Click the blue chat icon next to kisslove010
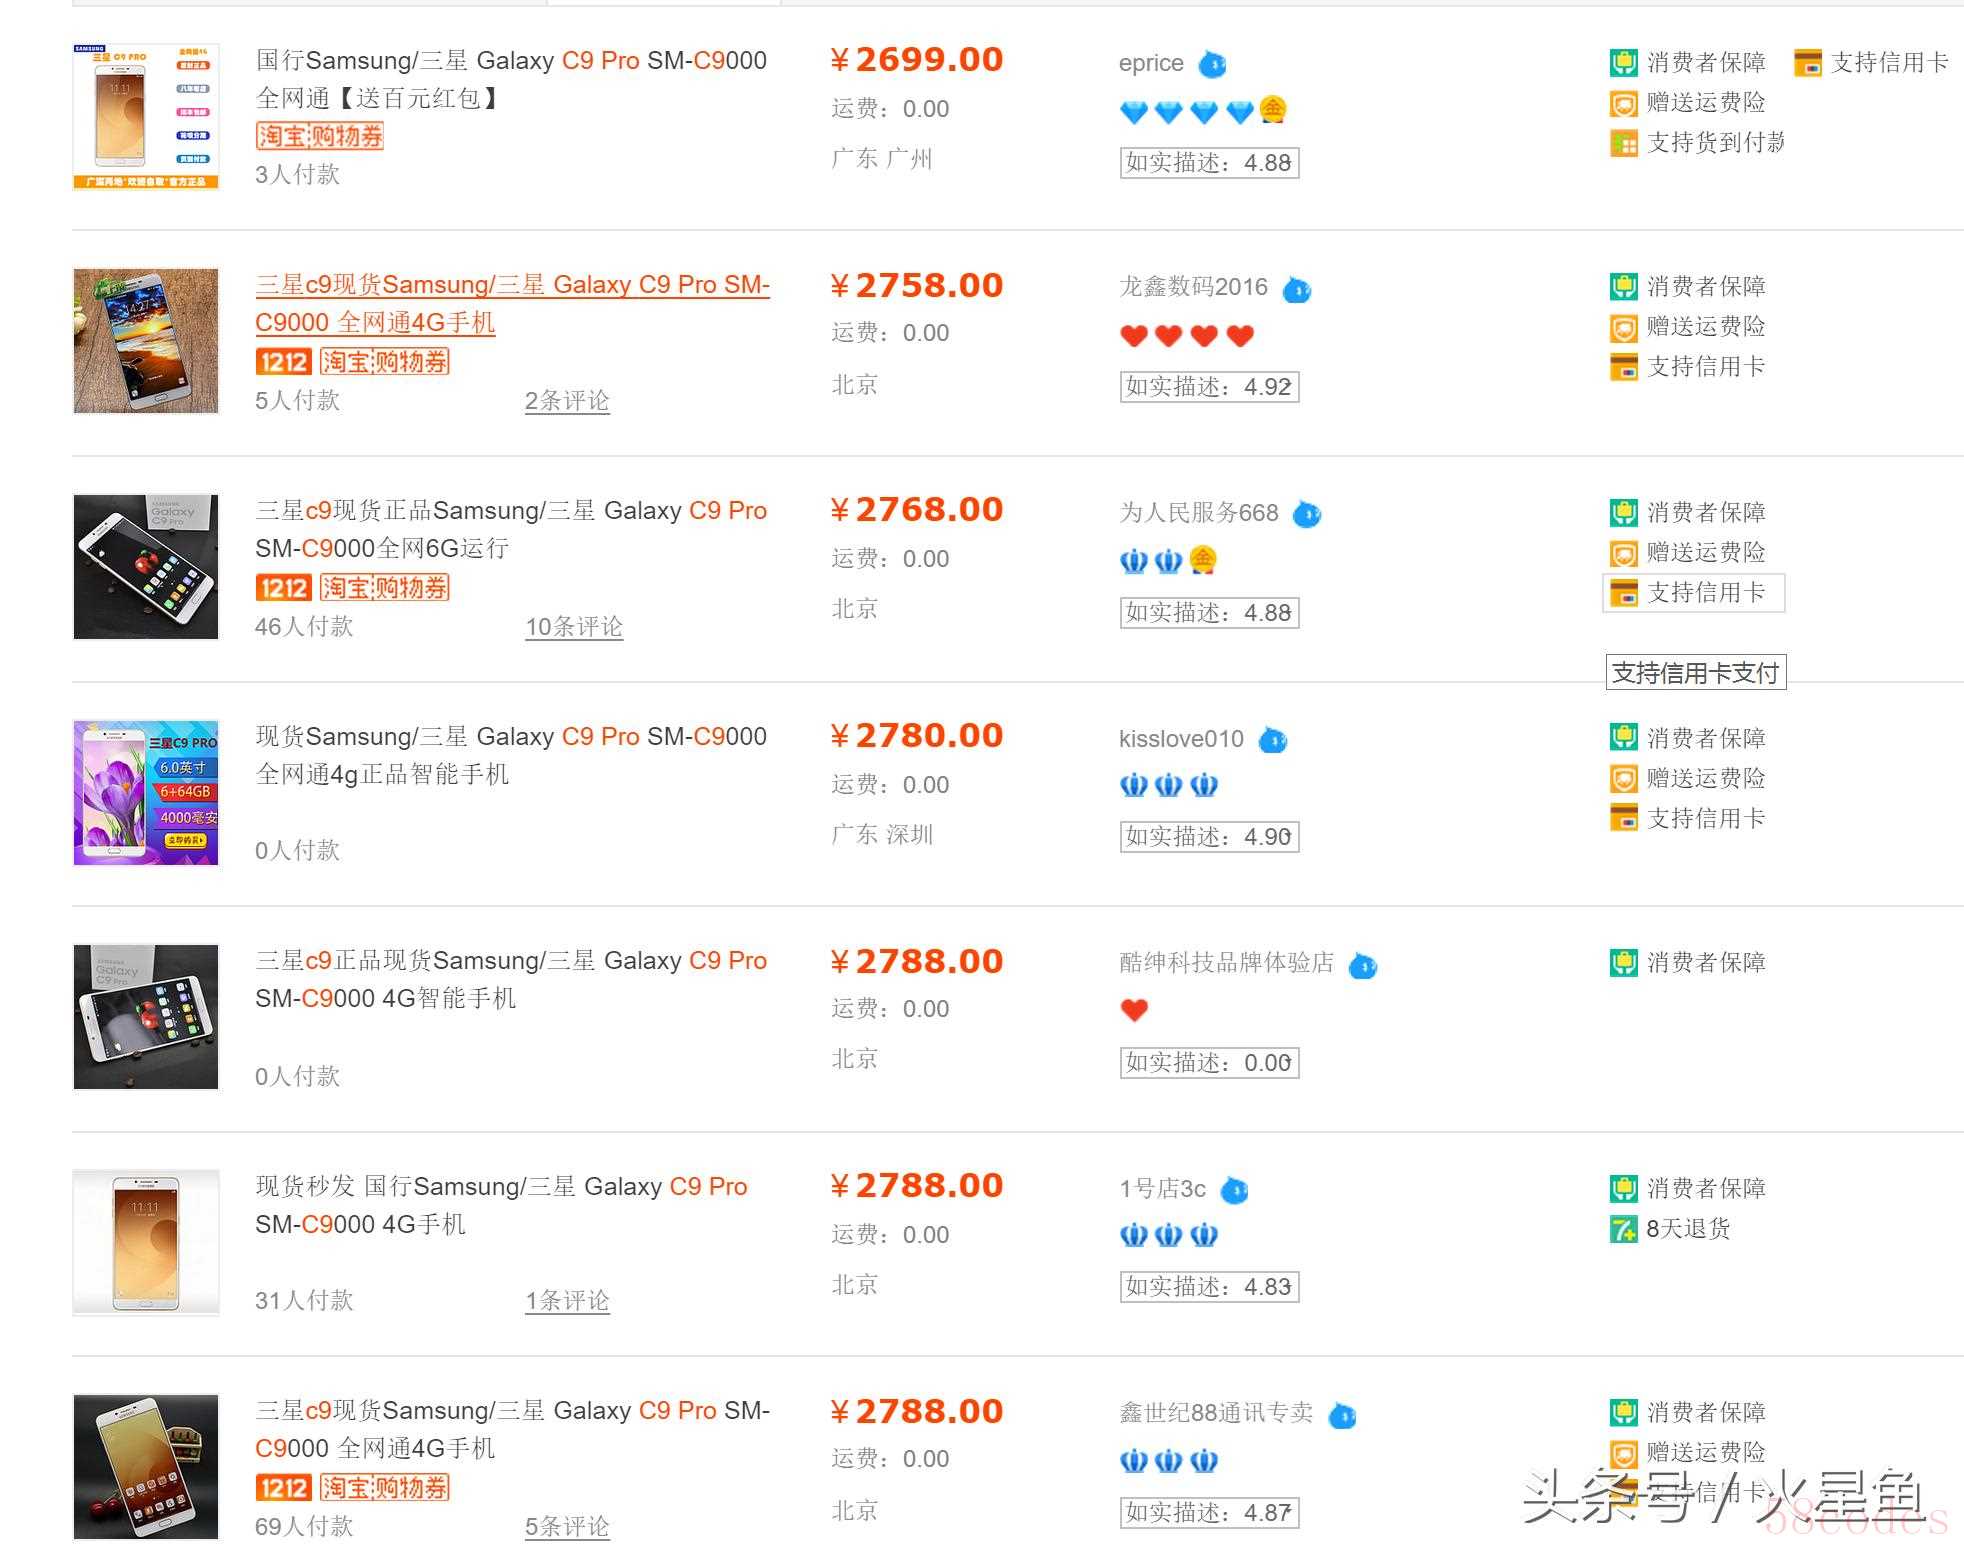Viewport: 1964px width, 1547px height. [x=1272, y=740]
